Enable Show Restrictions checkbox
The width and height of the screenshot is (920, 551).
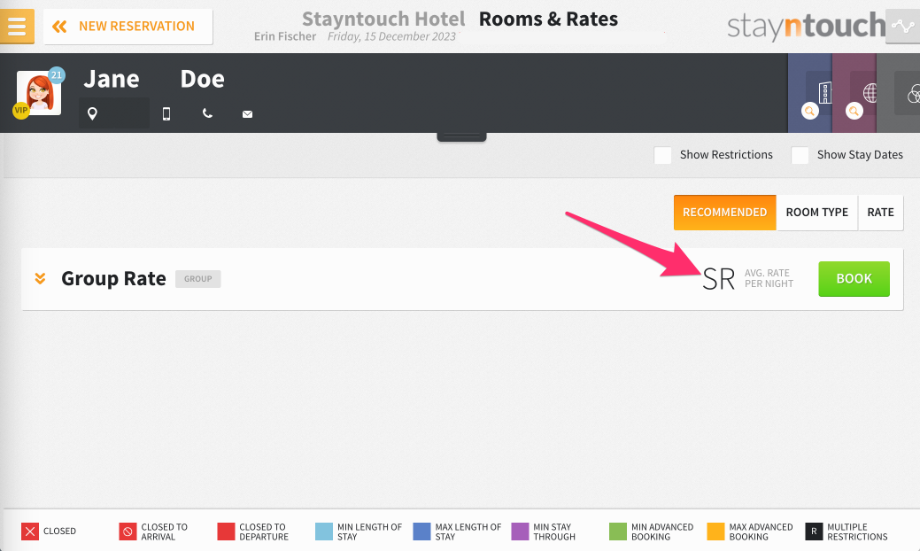[x=662, y=156]
